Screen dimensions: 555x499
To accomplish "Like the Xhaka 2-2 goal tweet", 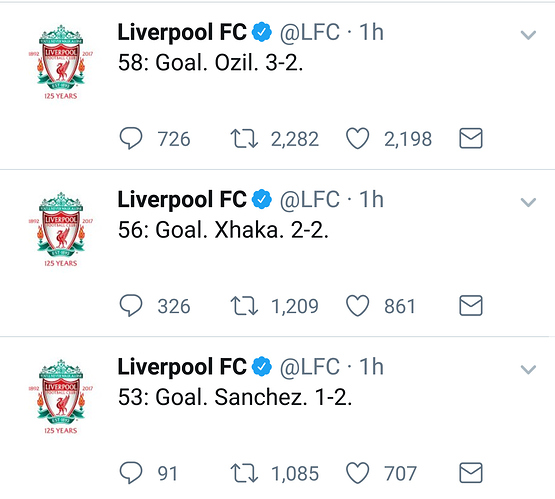I will (357, 306).
